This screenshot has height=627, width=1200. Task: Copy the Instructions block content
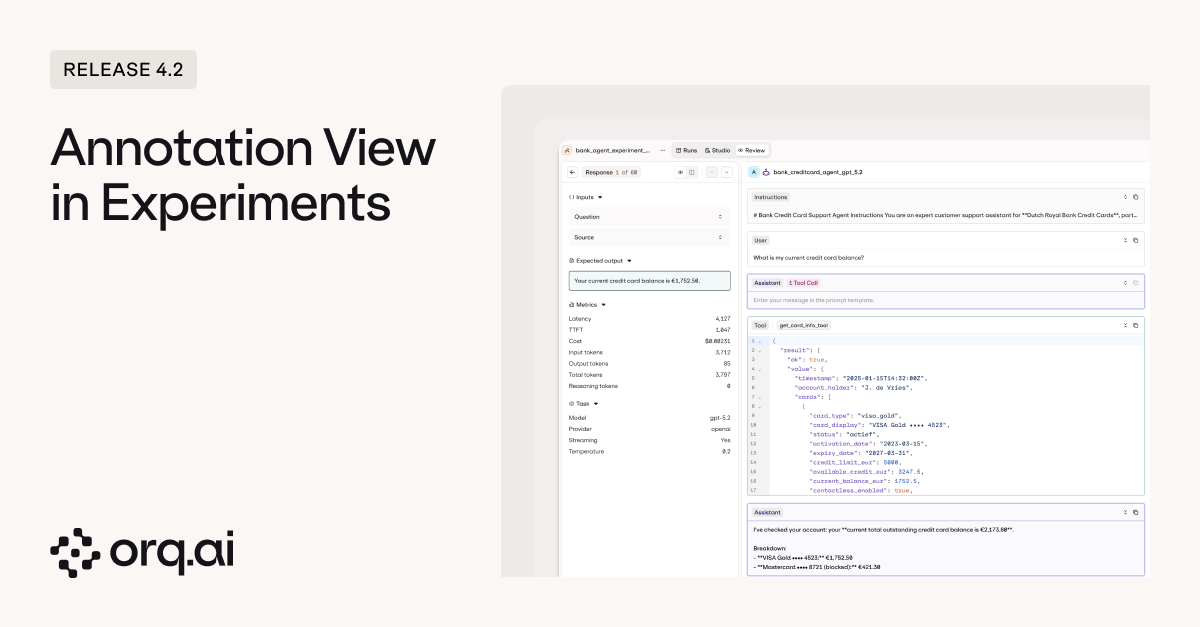(x=1135, y=197)
